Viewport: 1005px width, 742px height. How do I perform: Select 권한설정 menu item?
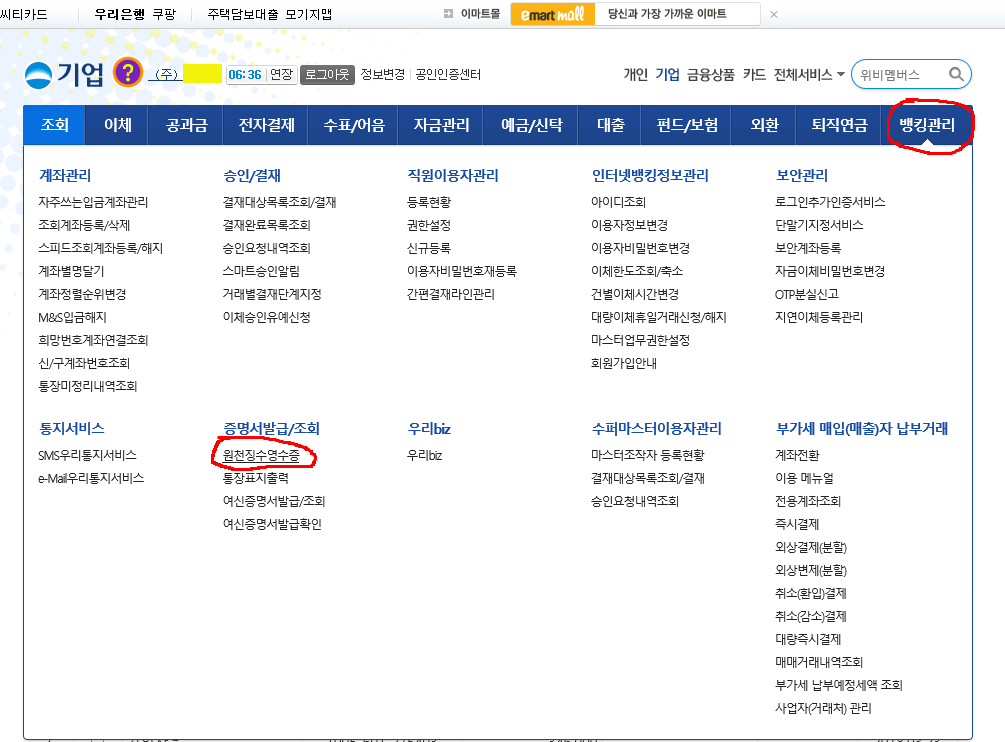click(429, 226)
